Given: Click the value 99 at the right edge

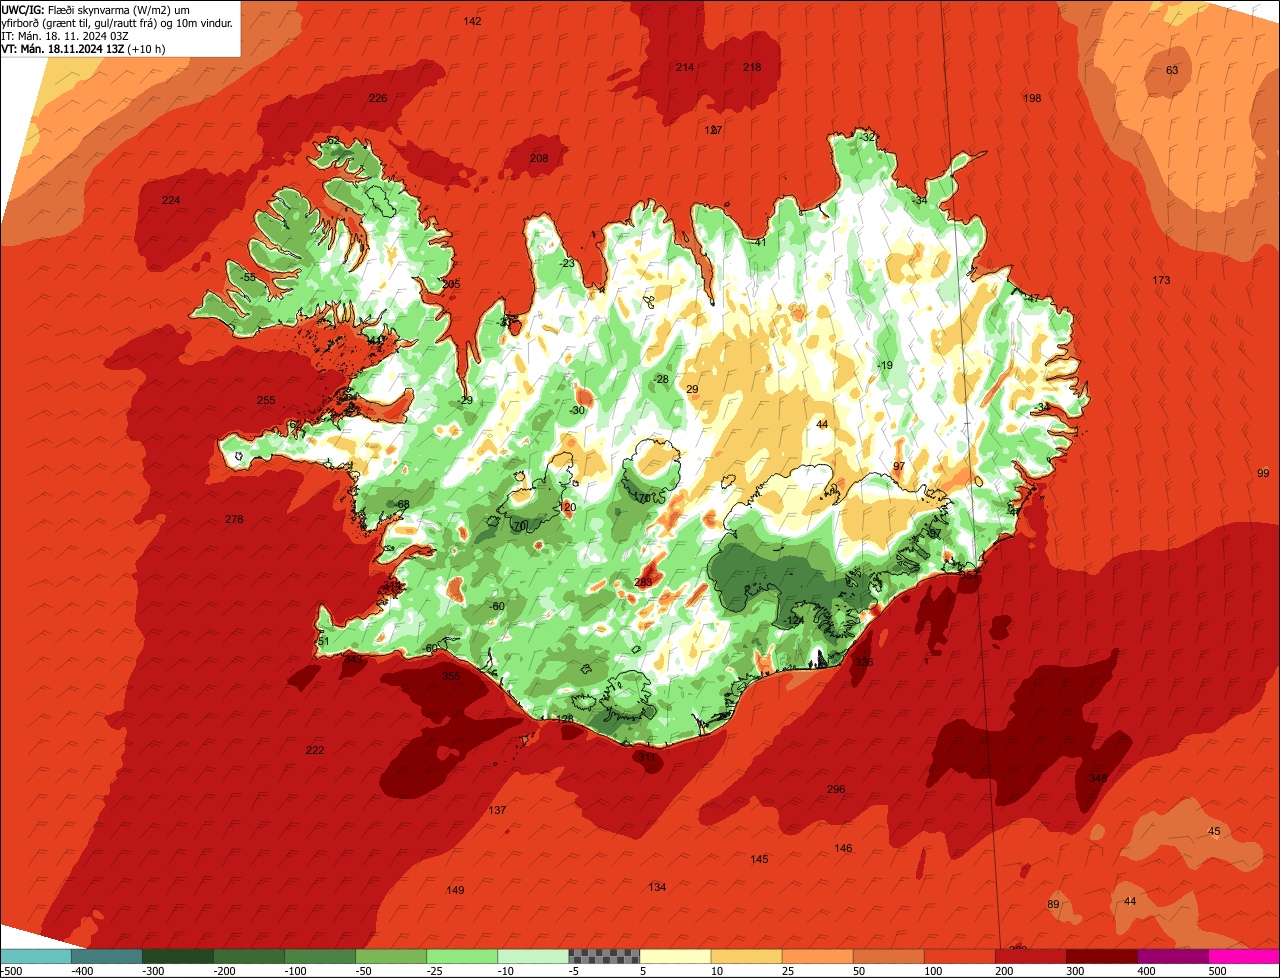Looking at the screenshot, I should (x=1262, y=473).
